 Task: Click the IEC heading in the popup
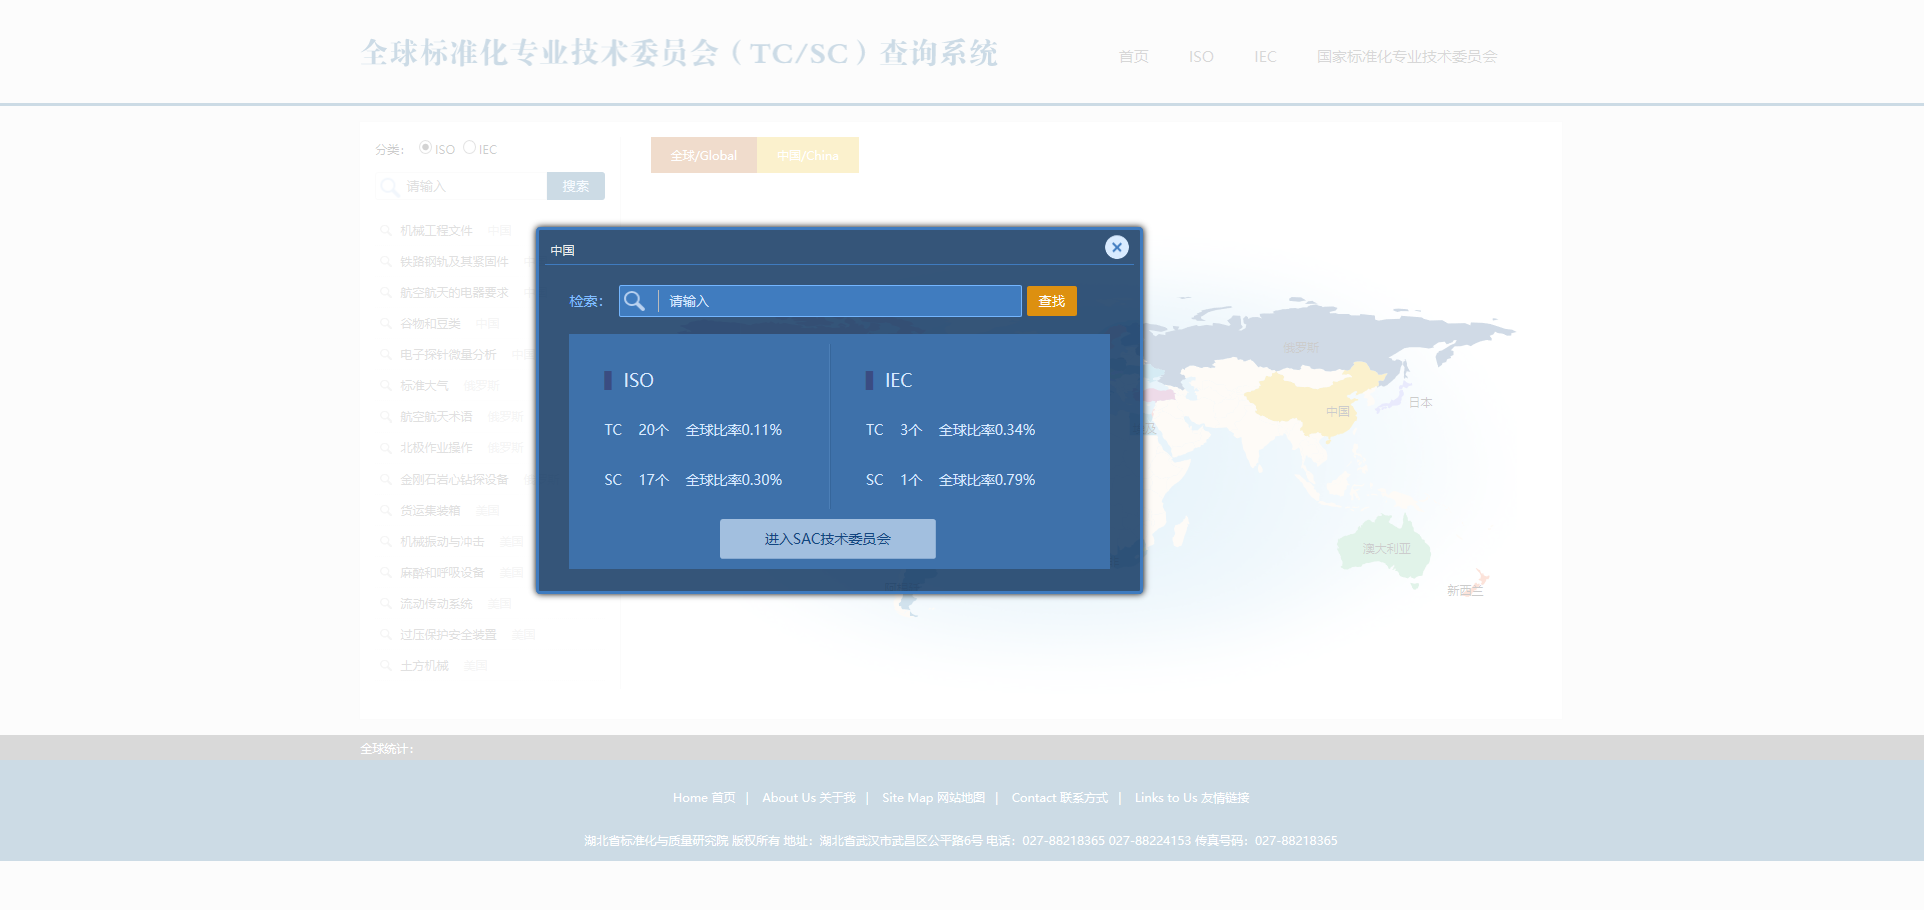point(898,380)
